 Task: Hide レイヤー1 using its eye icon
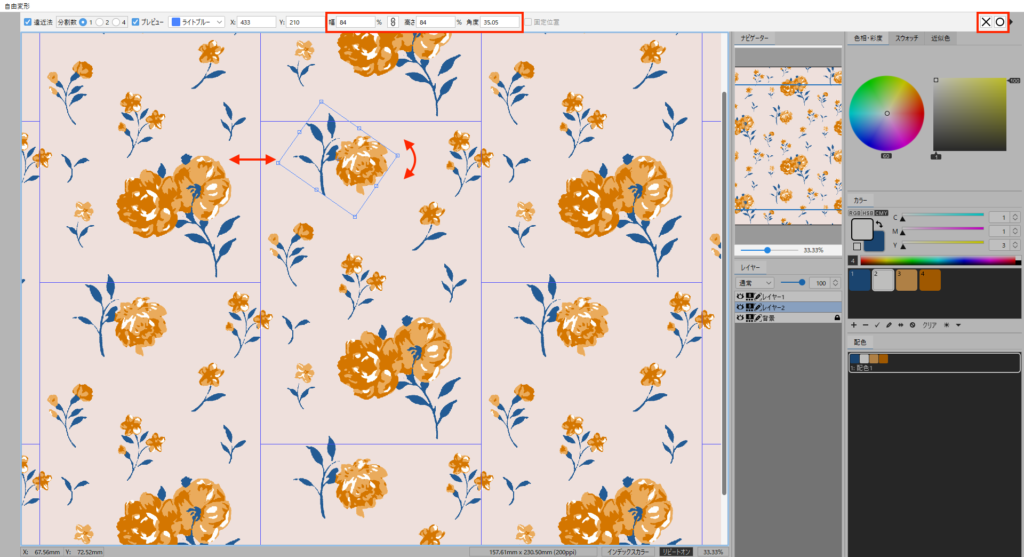740,297
